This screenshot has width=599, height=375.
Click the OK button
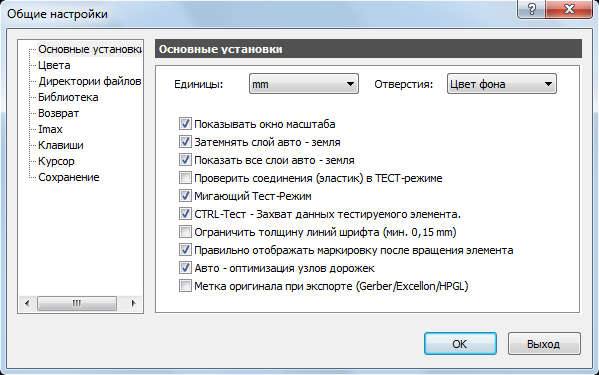[460, 344]
